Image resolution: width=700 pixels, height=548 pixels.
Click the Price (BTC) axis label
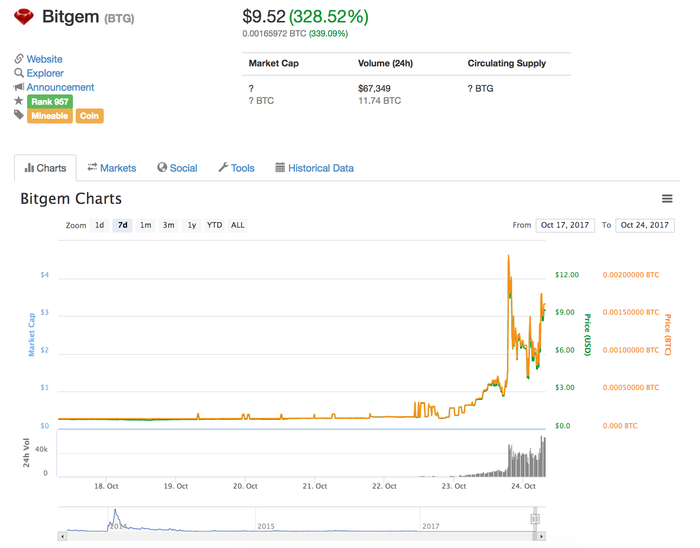667,335
